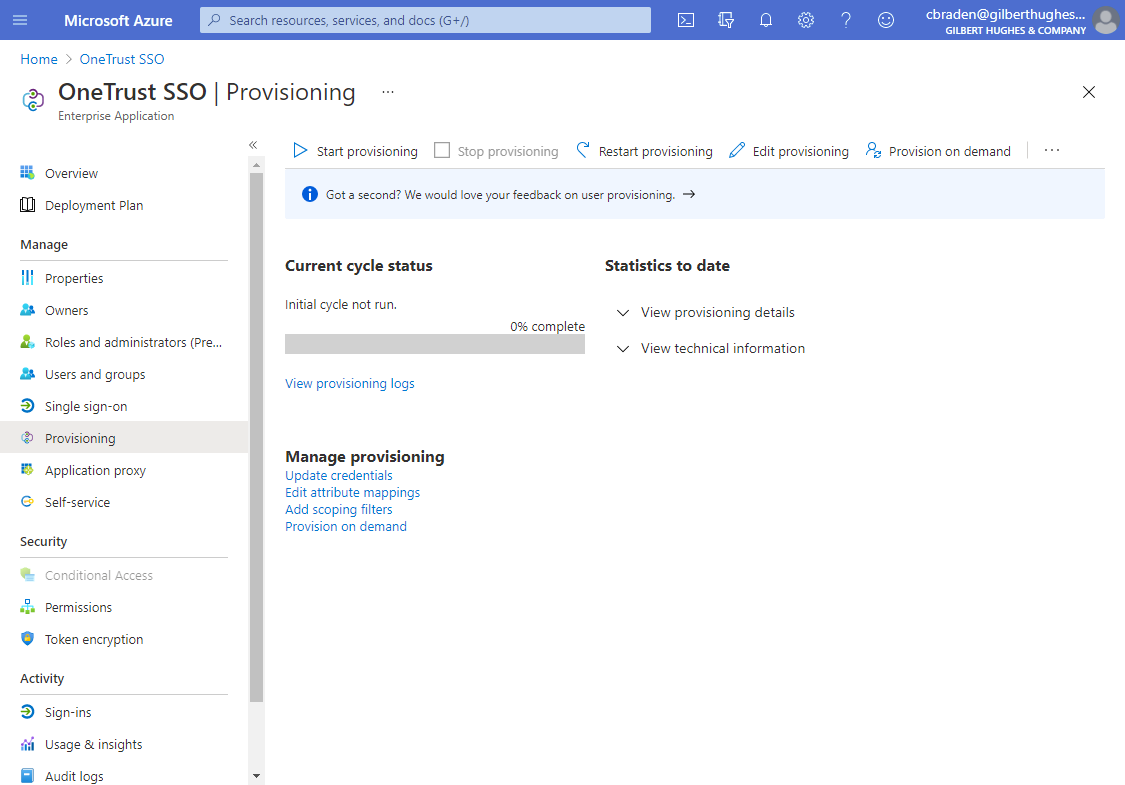Open the Azure portal hamburger menu
The width and height of the screenshot is (1125, 785).
(20, 20)
